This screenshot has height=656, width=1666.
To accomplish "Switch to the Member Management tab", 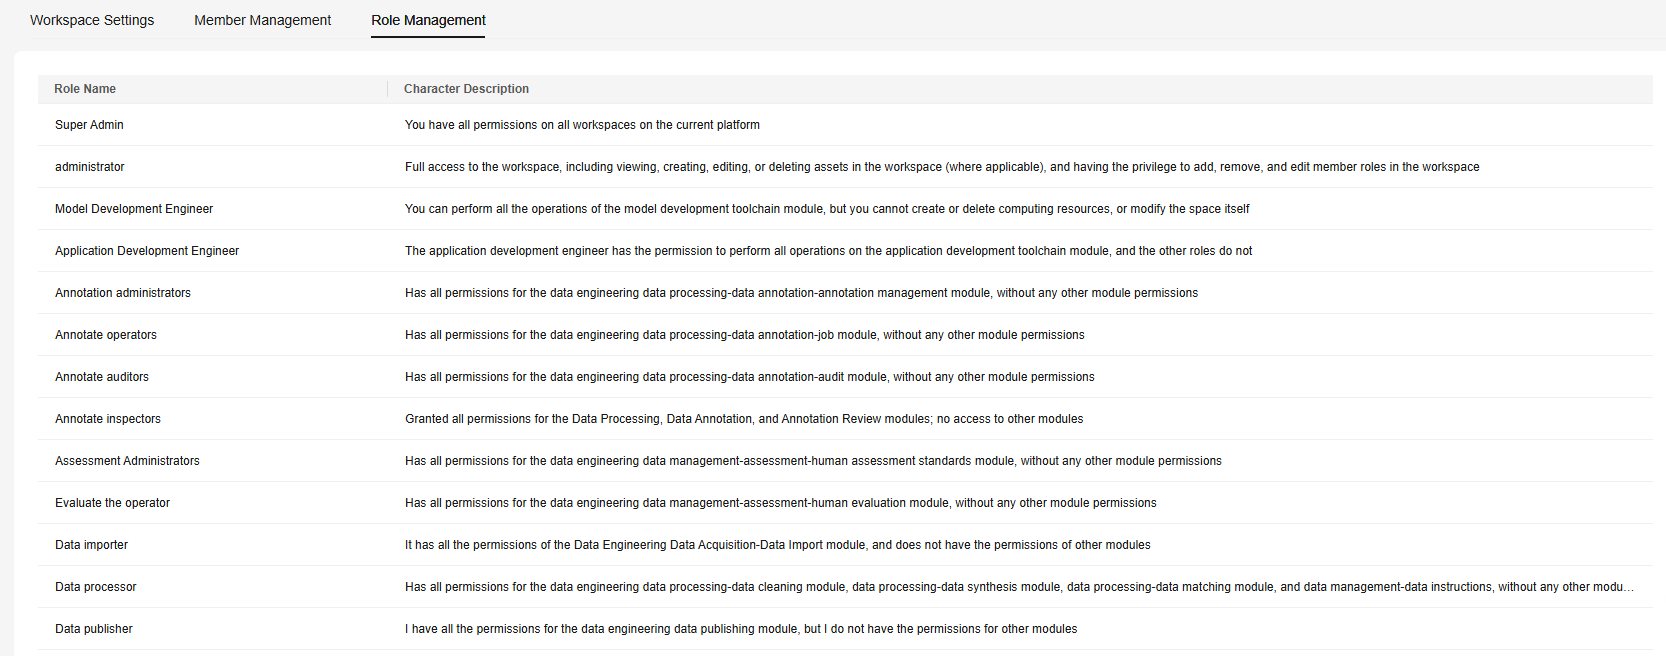I will (x=262, y=20).
